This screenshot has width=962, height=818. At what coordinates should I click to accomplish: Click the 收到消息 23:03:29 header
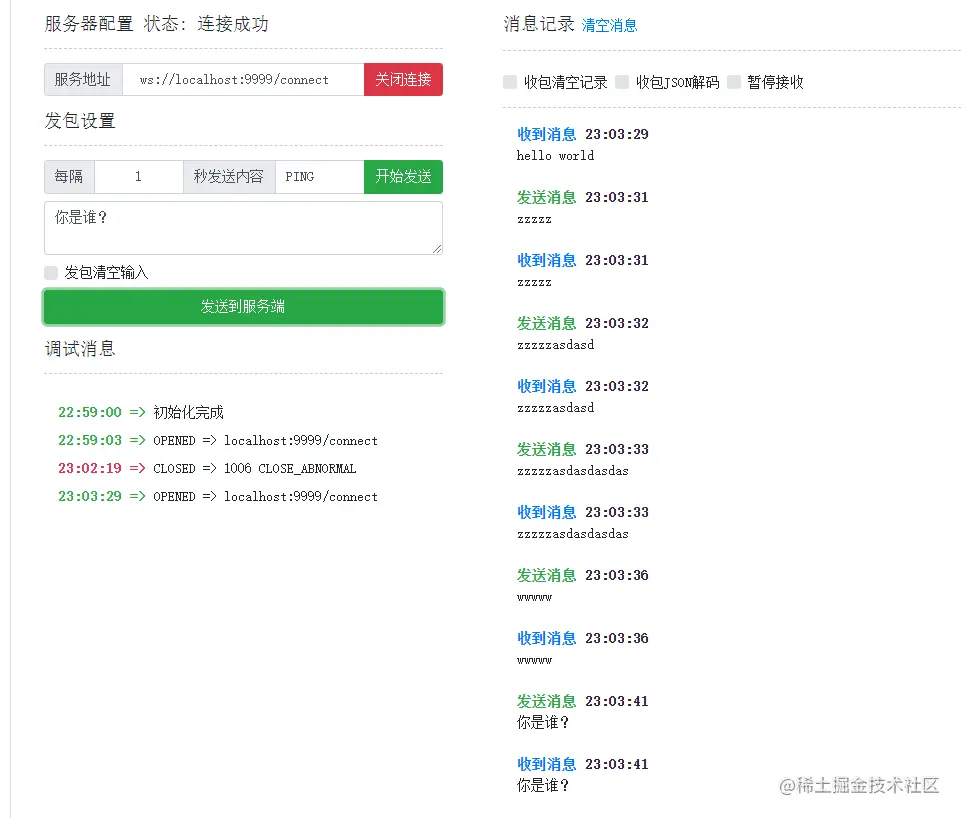point(582,134)
